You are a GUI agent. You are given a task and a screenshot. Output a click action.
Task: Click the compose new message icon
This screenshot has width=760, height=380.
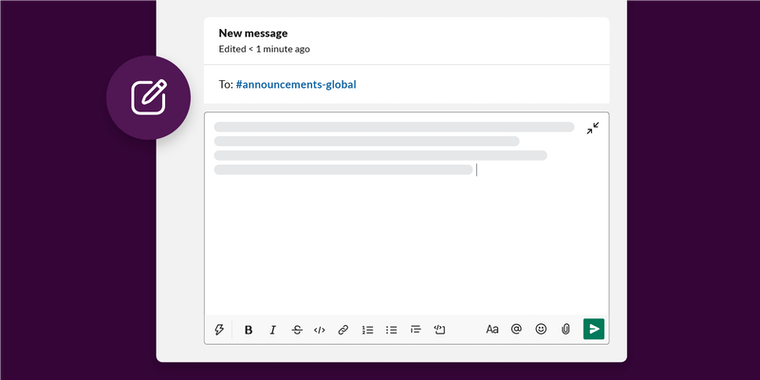(x=148, y=97)
